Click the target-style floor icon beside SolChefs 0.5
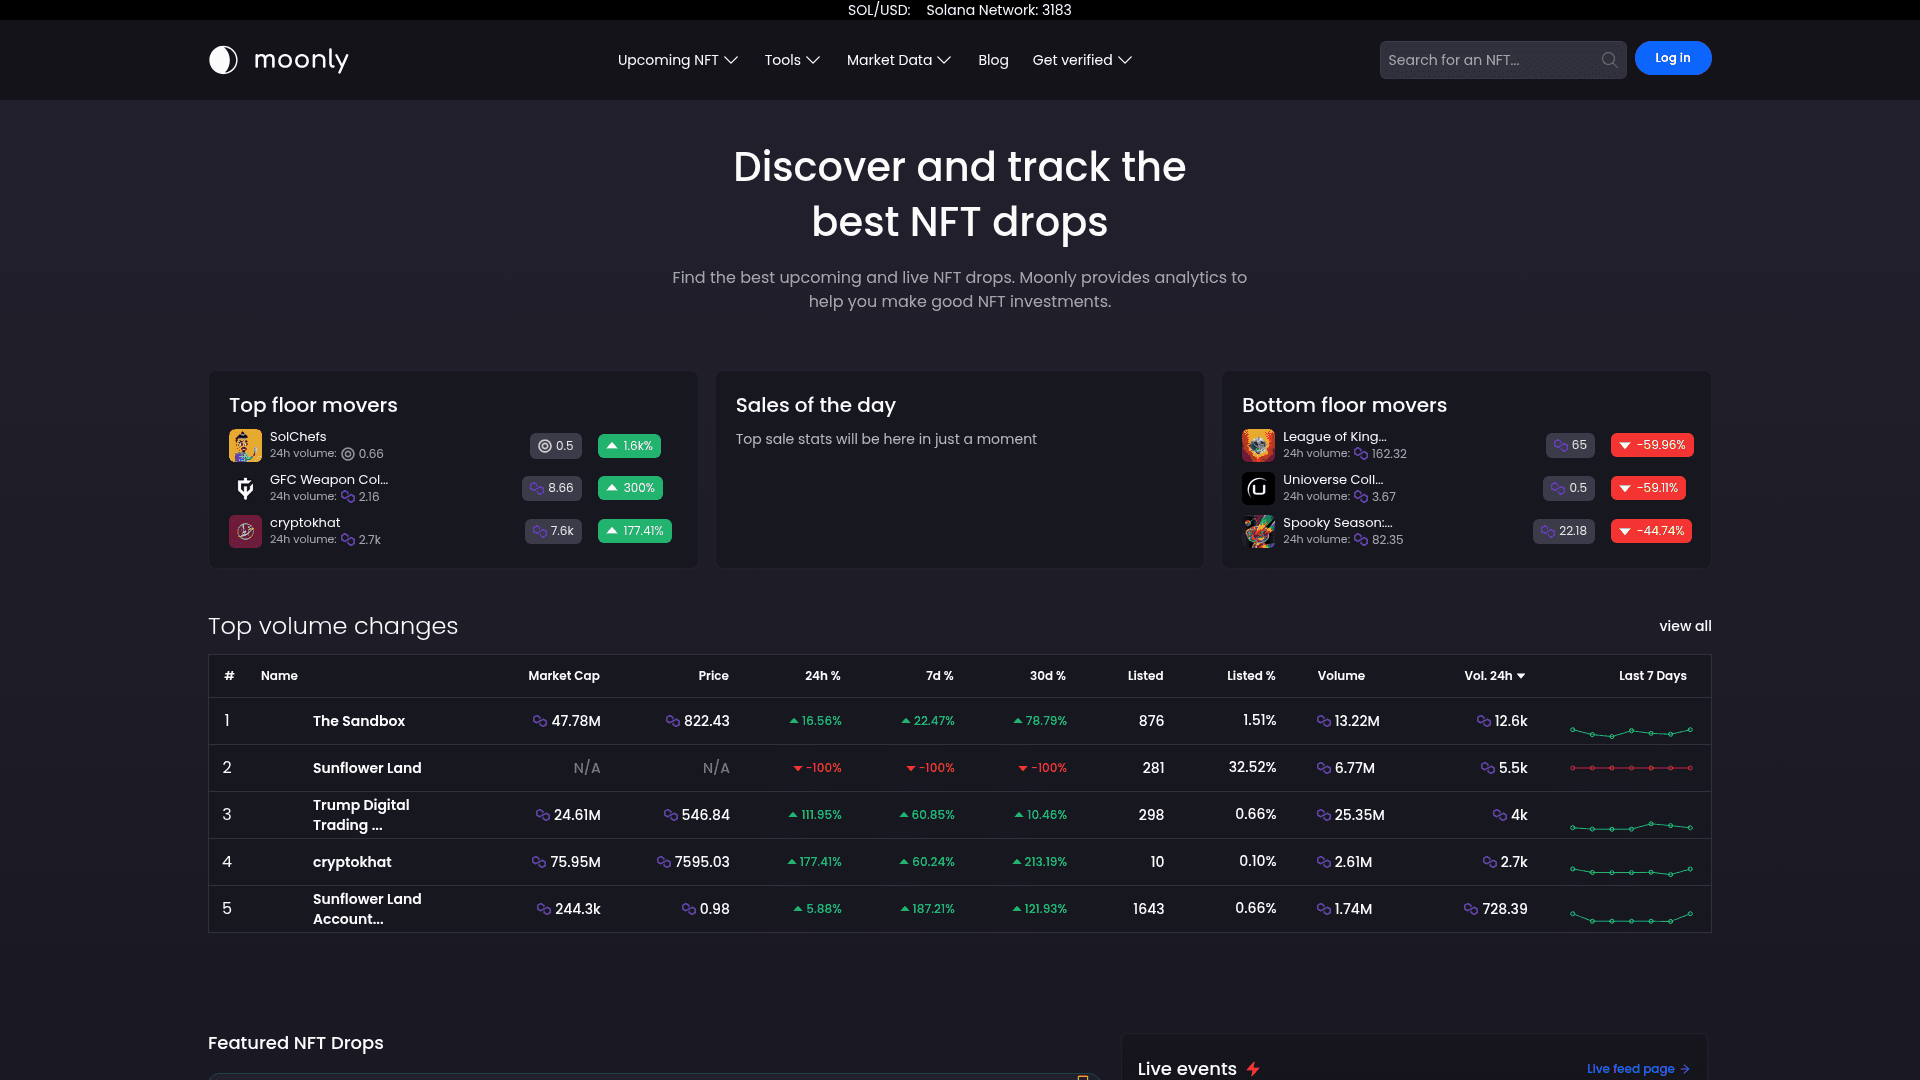Viewport: 1920px width, 1080px height. (543, 446)
